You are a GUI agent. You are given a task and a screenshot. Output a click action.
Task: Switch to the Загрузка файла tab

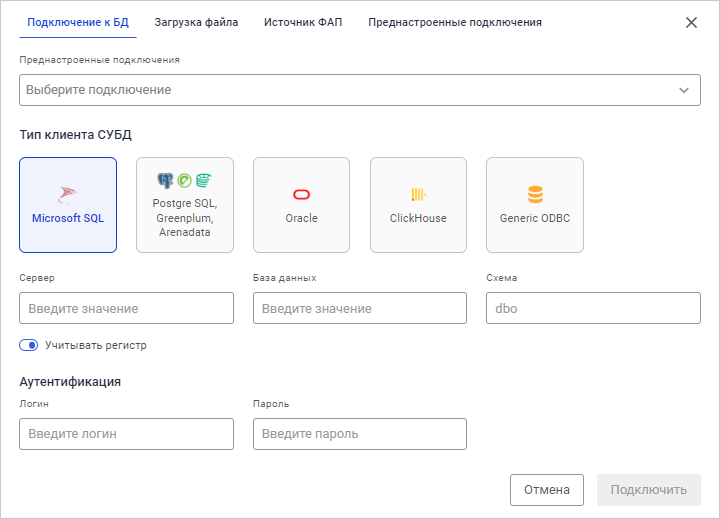point(196,22)
